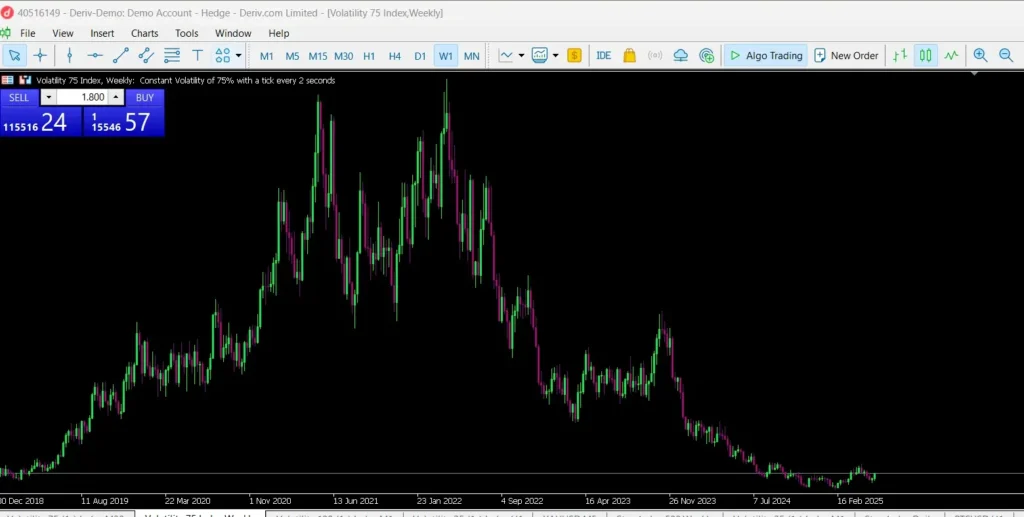Open the New Order dialog
Image resolution: width=1024 pixels, height=517 pixels.
(846, 55)
